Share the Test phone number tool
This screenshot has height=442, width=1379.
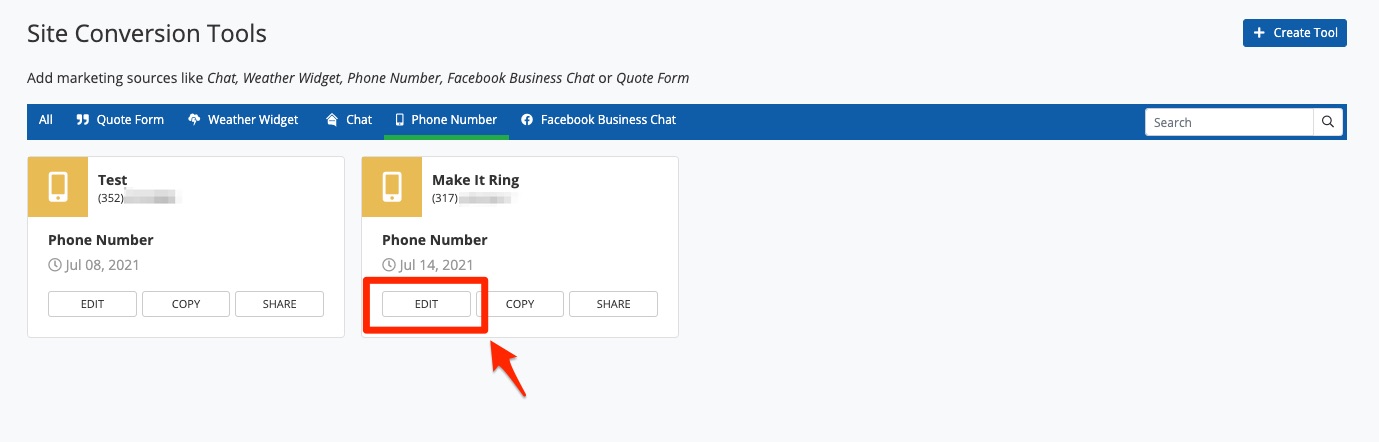click(x=279, y=304)
